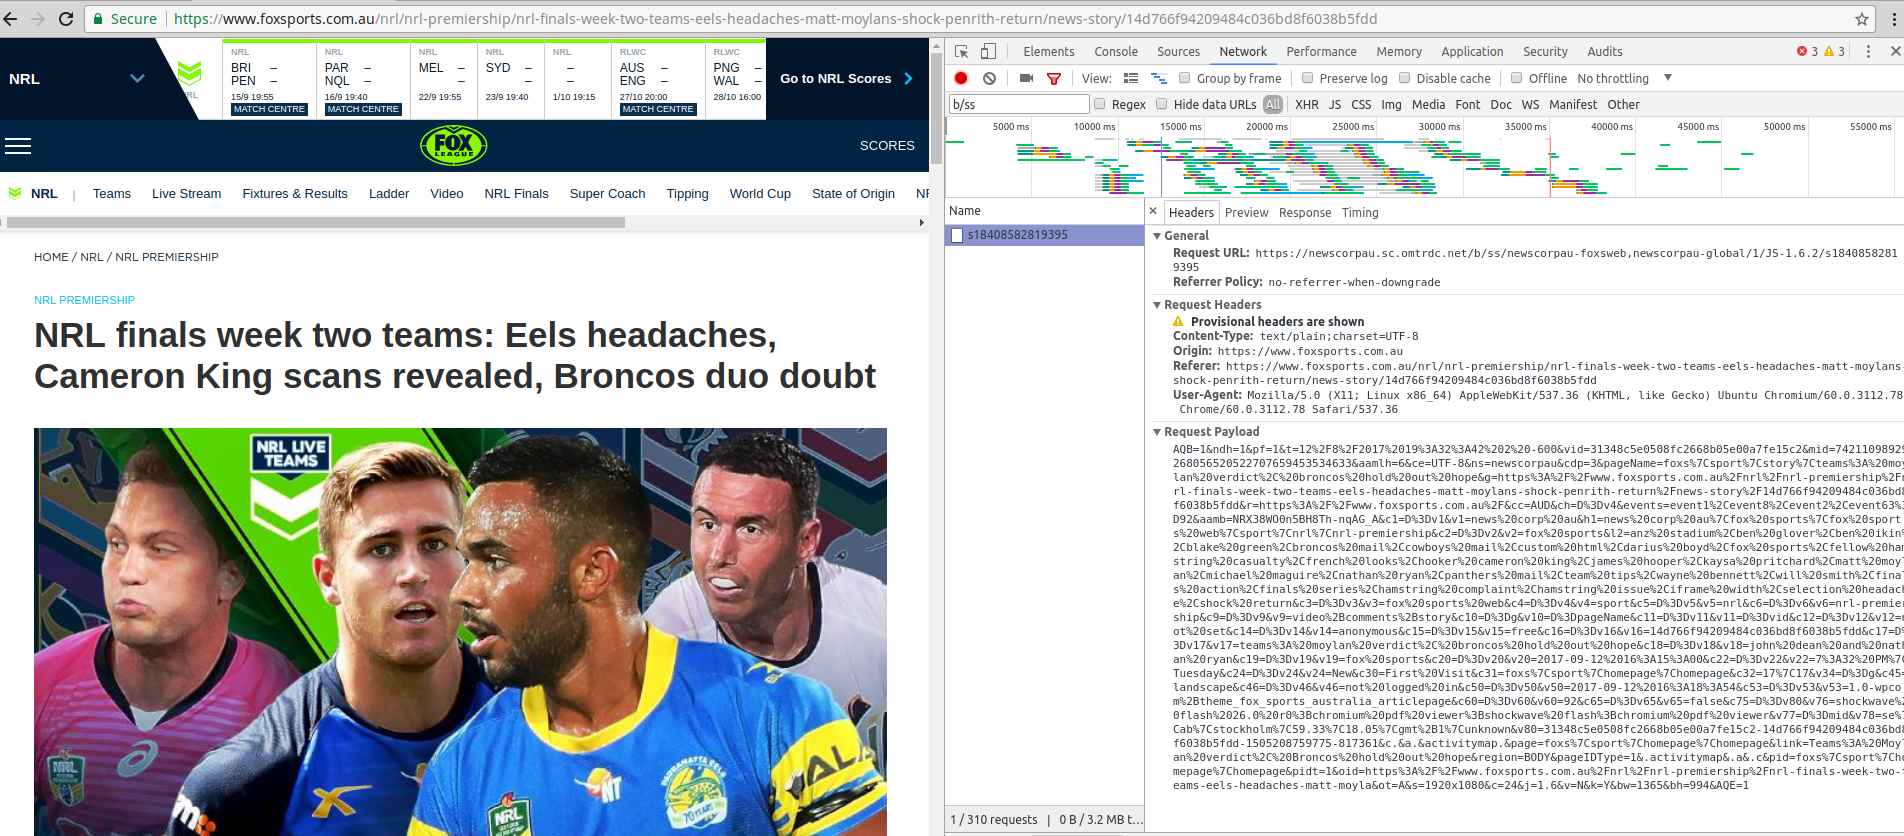Tick the Hide data URLs checkbox
Screen dimensions: 1904x836
tap(1162, 104)
